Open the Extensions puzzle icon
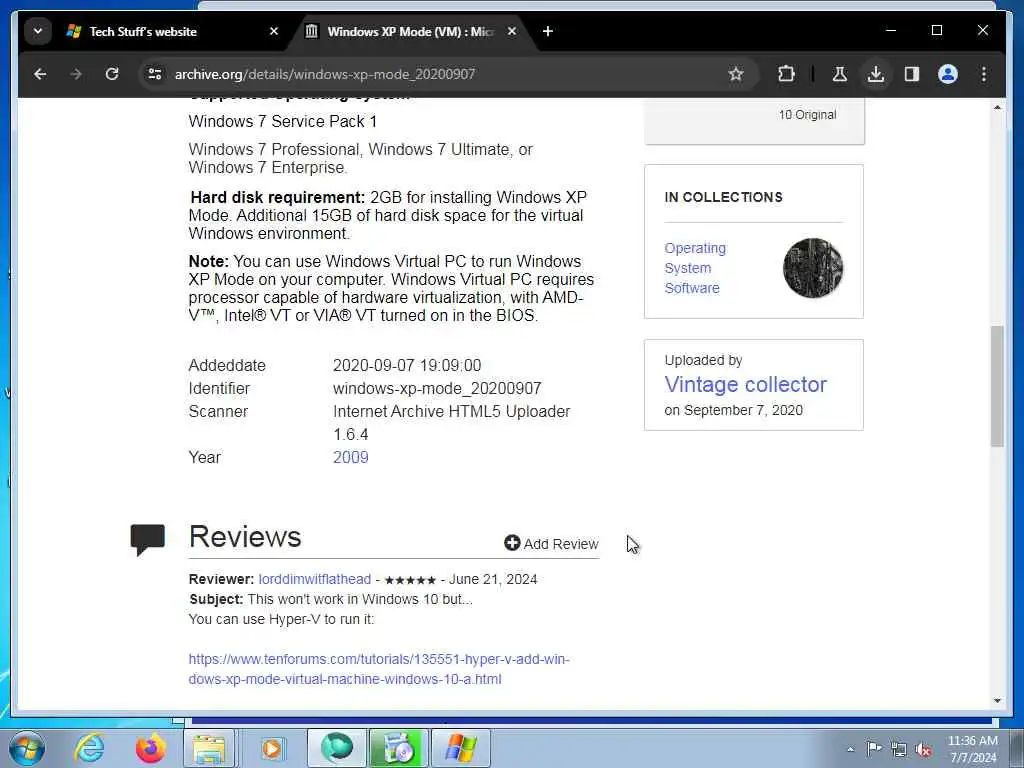This screenshot has height=768, width=1024. point(786,74)
